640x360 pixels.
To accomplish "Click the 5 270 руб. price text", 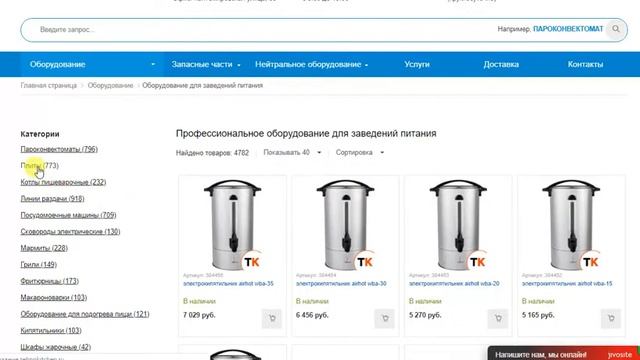I will 425,315.
